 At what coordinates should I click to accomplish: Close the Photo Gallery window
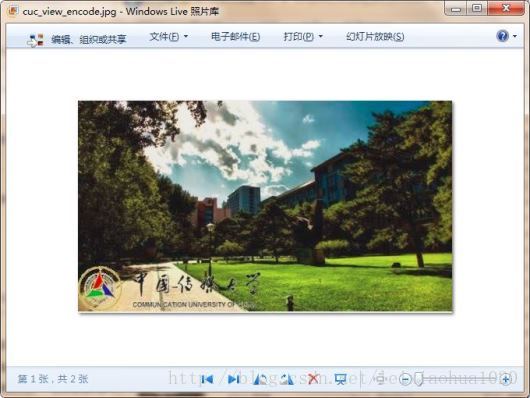click(x=506, y=9)
